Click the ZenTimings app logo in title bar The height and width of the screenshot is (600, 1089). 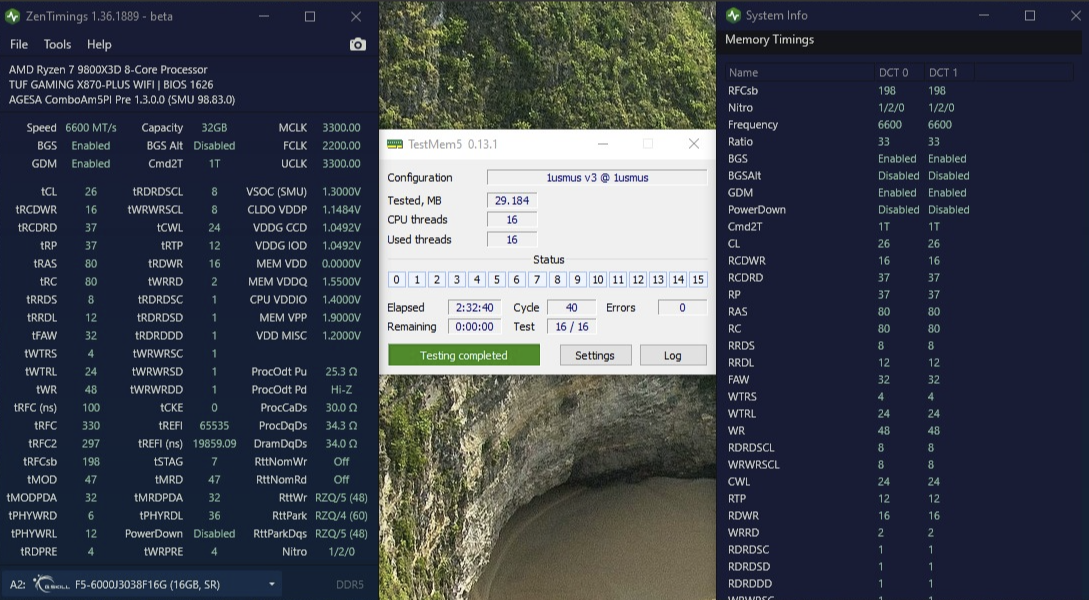(12, 16)
